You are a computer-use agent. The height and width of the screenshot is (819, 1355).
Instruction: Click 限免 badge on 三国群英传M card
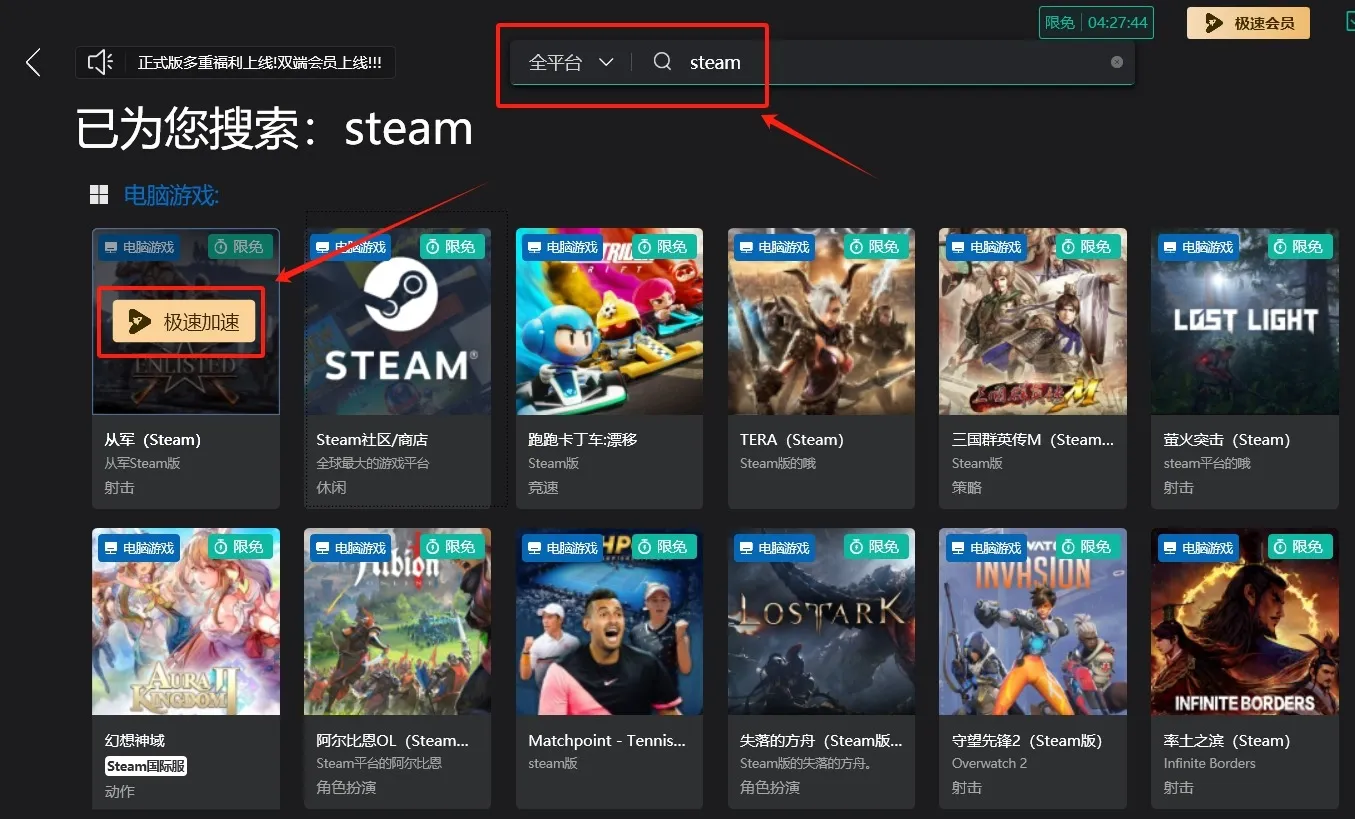coord(1088,246)
